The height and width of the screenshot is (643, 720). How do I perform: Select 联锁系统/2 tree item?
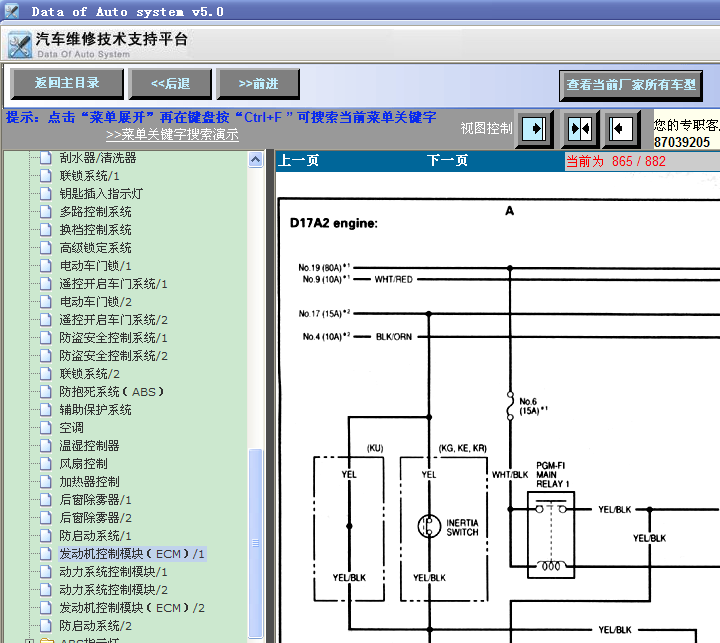pos(90,374)
